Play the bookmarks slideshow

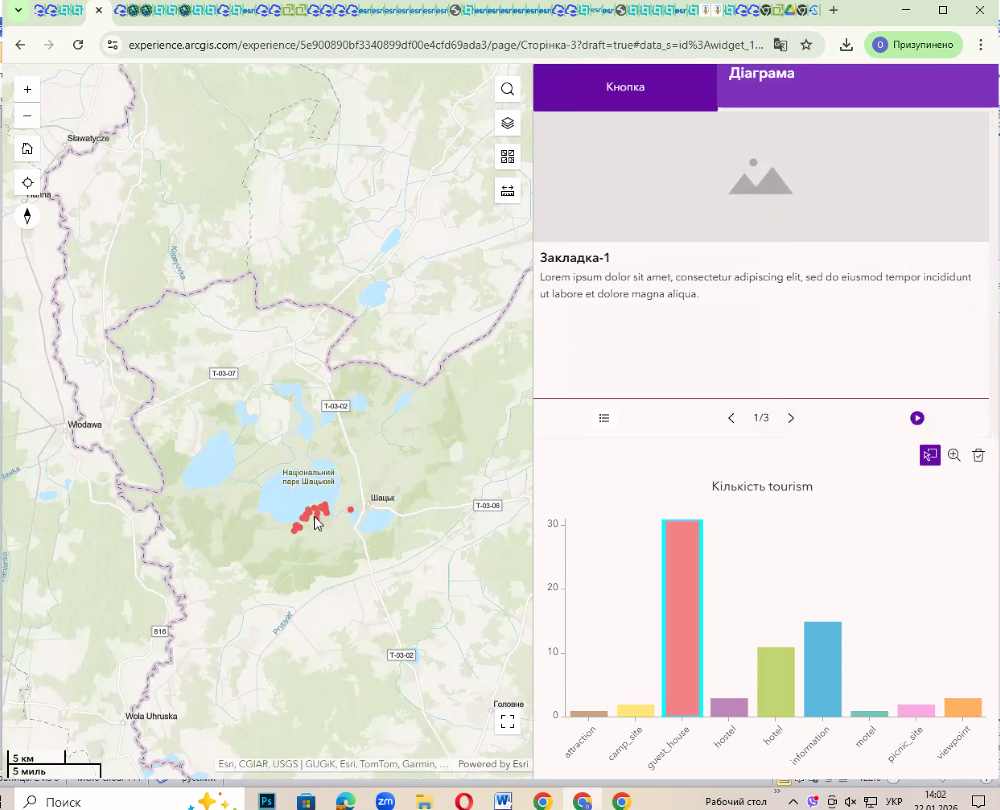[x=917, y=418]
